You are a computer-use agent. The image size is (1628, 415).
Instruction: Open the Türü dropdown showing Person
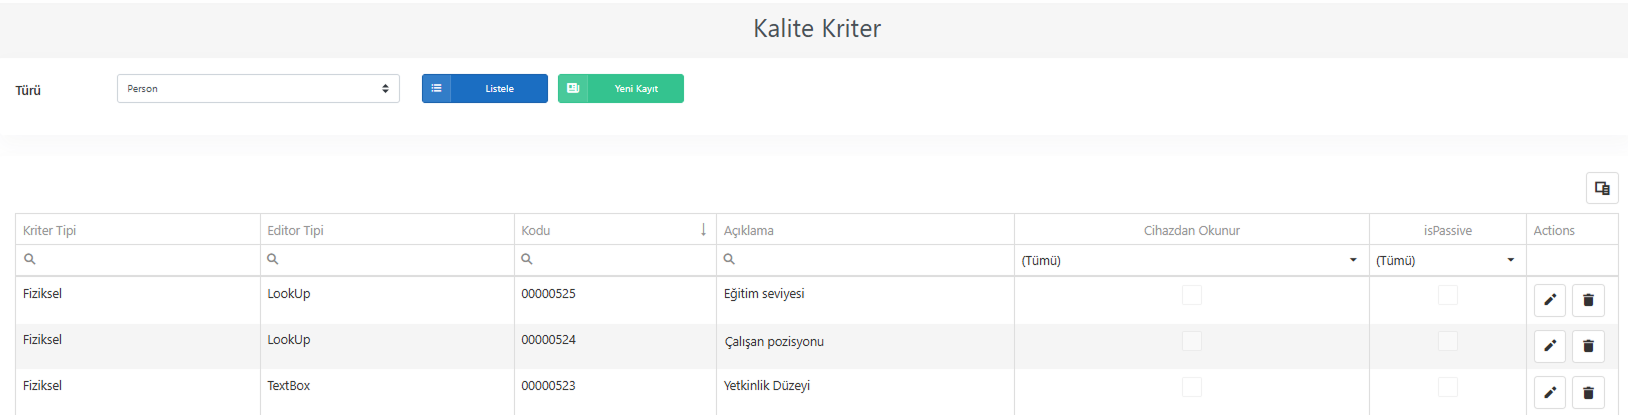258,89
